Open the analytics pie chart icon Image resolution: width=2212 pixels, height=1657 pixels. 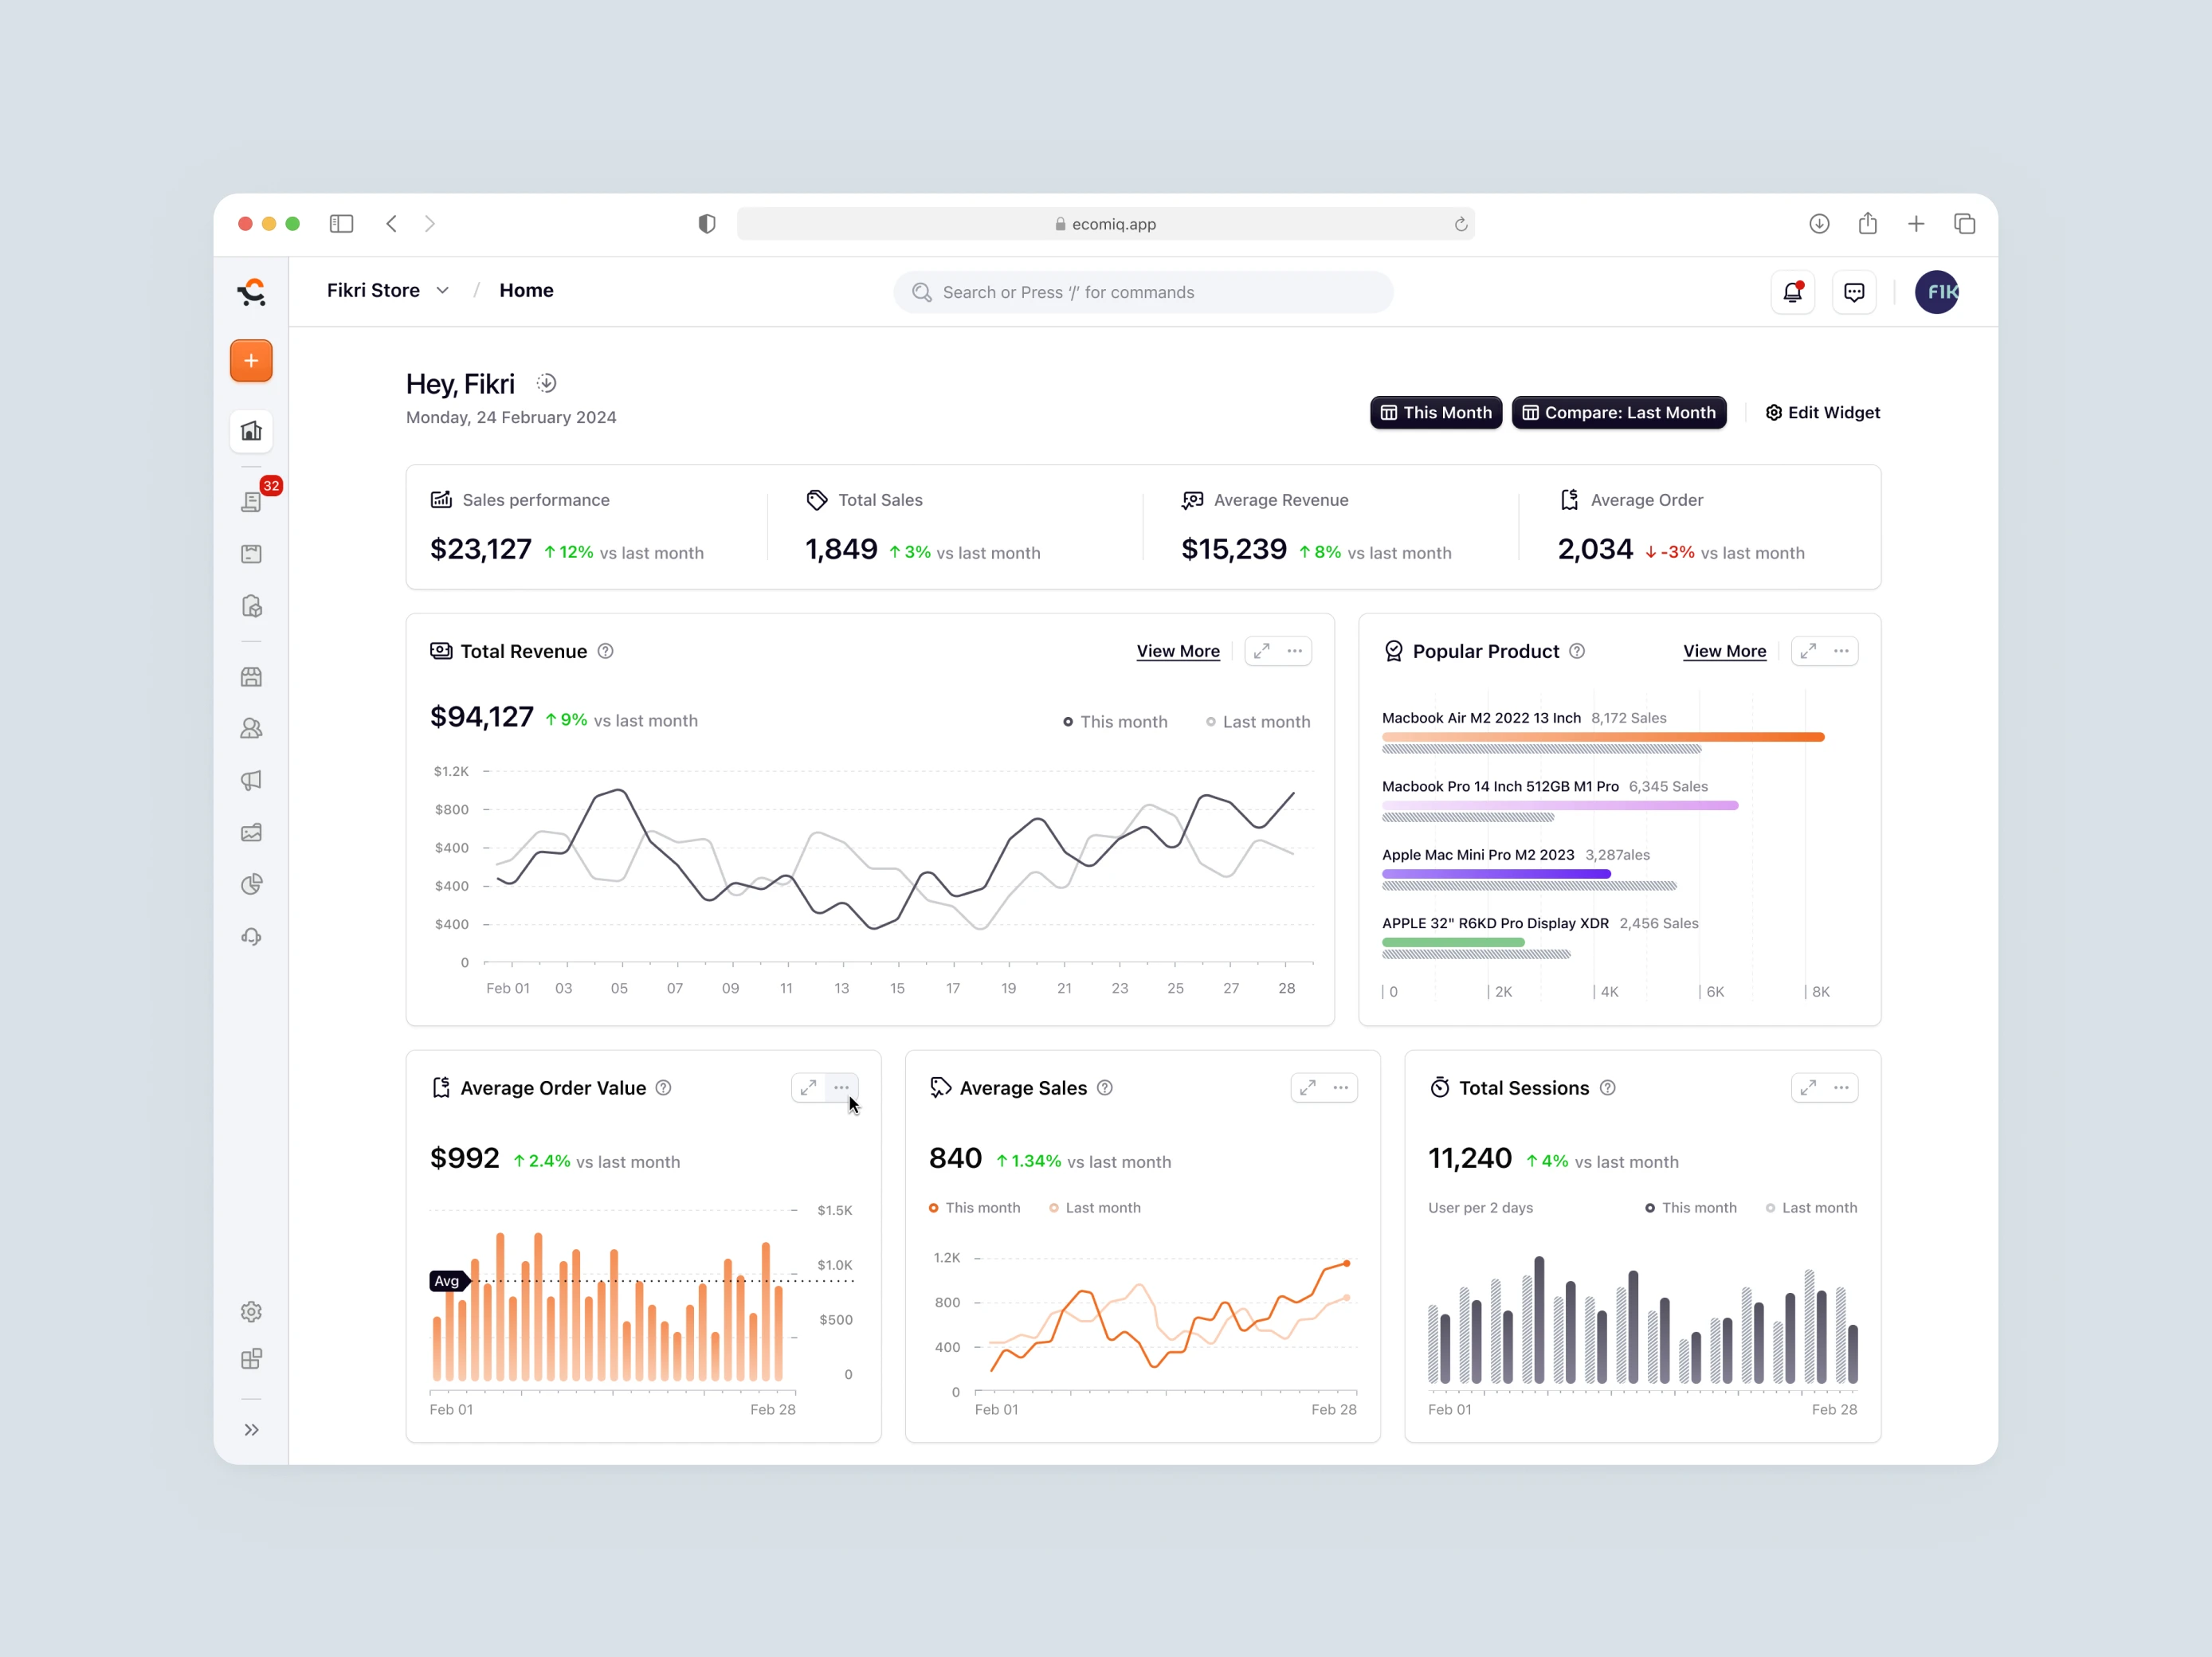(251, 884)
